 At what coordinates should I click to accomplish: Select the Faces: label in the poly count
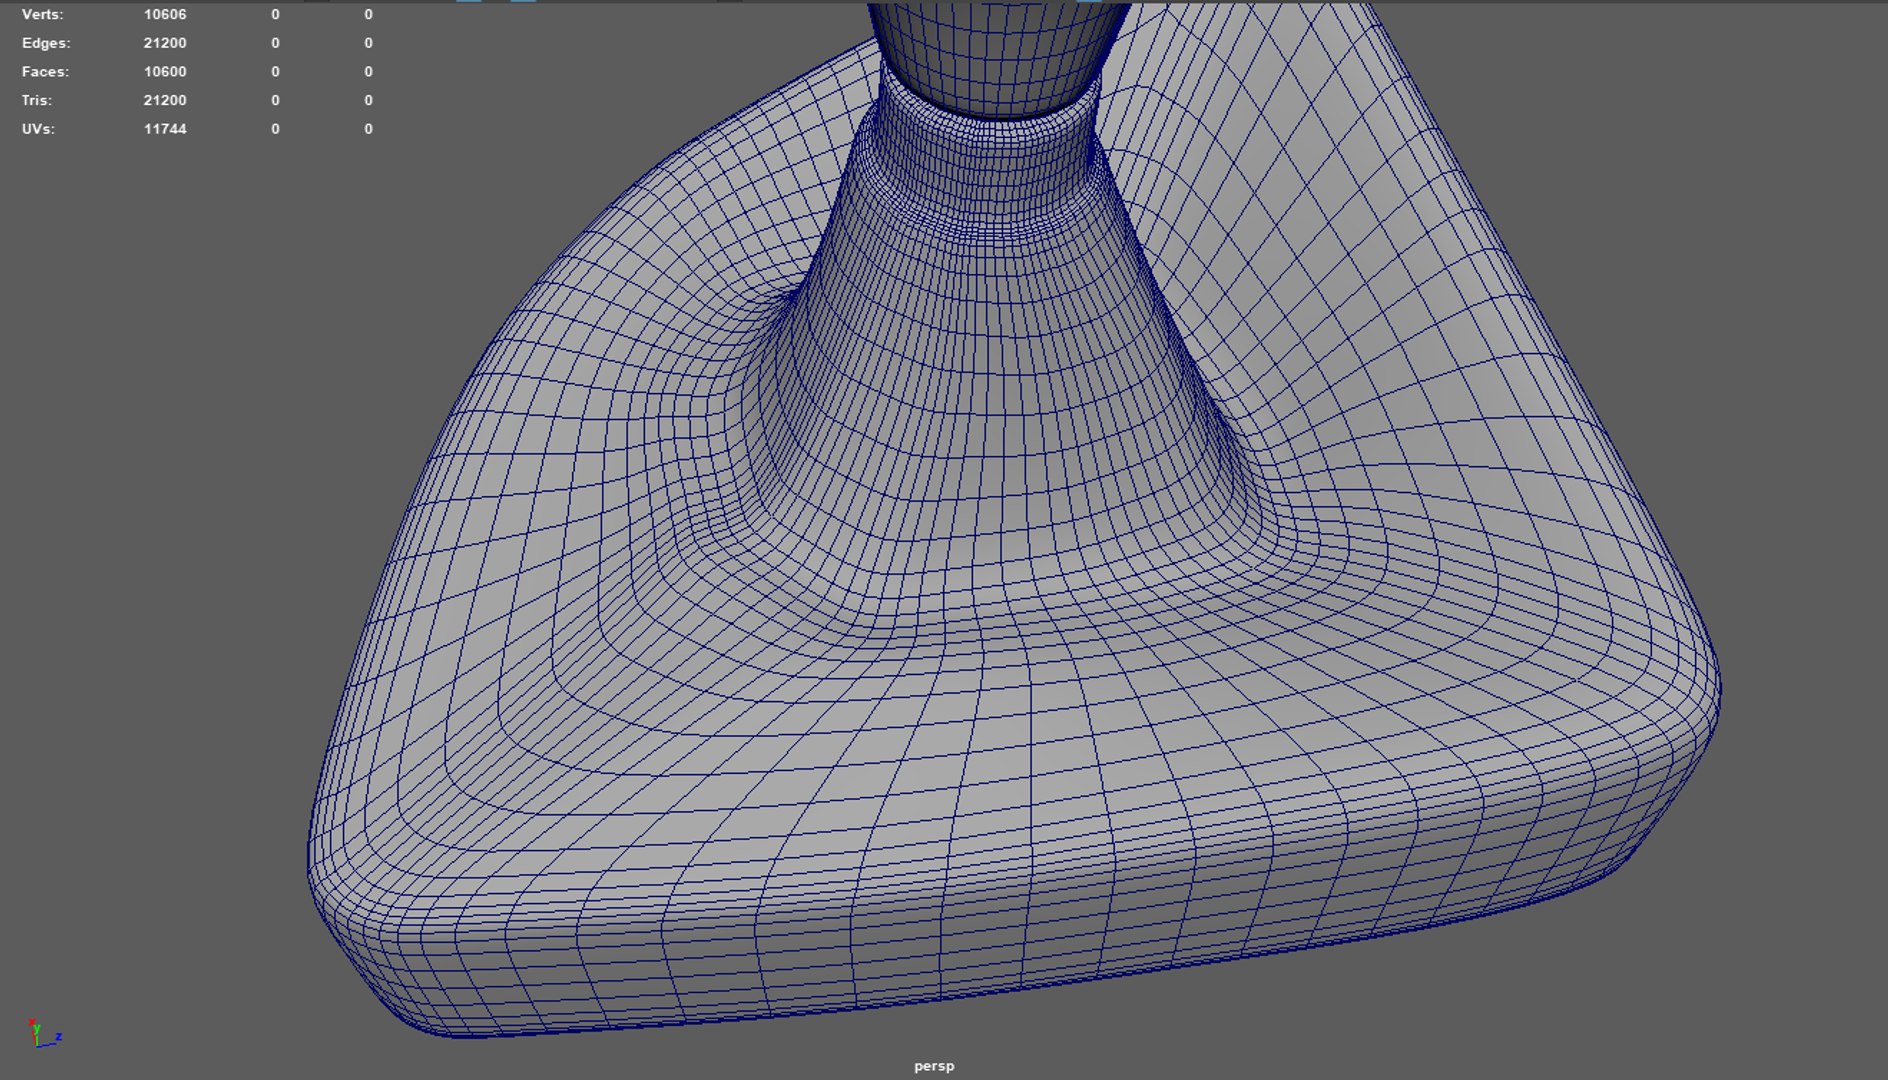(x=45, y=72)
